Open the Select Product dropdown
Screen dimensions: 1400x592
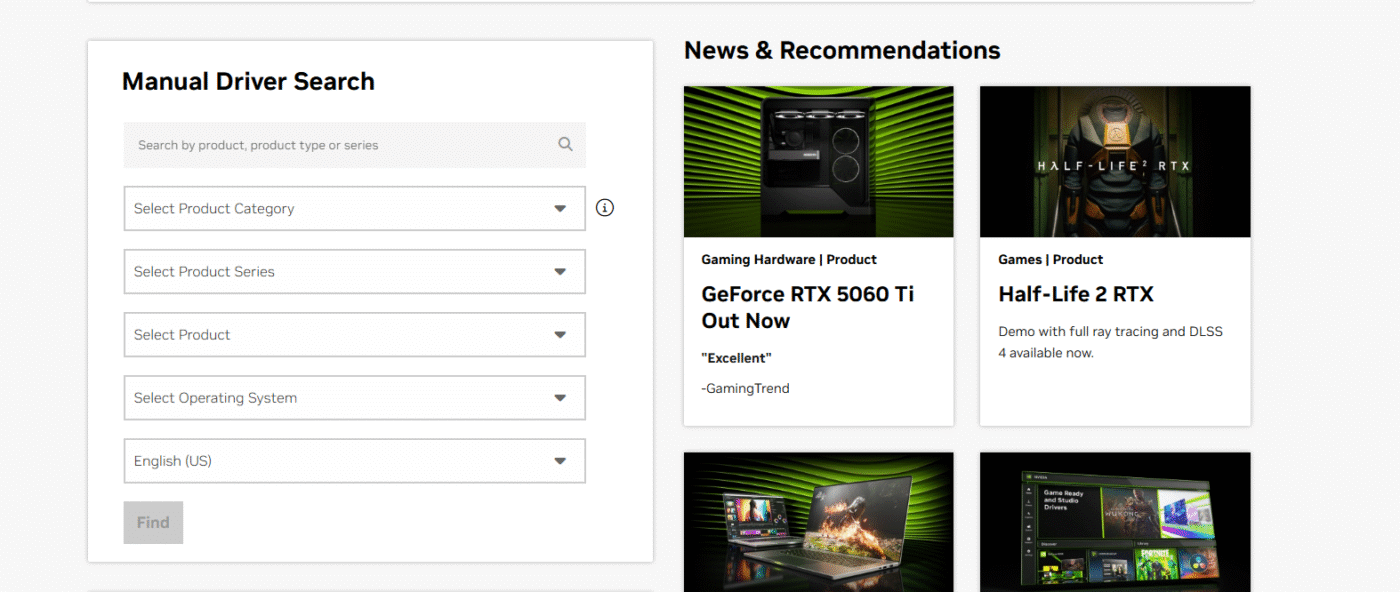(x=355, y=334)
